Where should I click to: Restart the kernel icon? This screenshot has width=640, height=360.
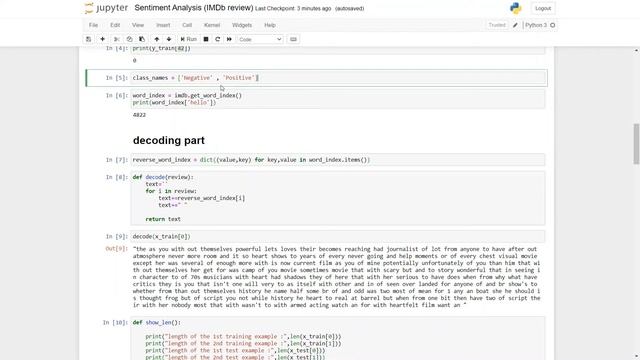pyautogui.click(x=218, y=39)
